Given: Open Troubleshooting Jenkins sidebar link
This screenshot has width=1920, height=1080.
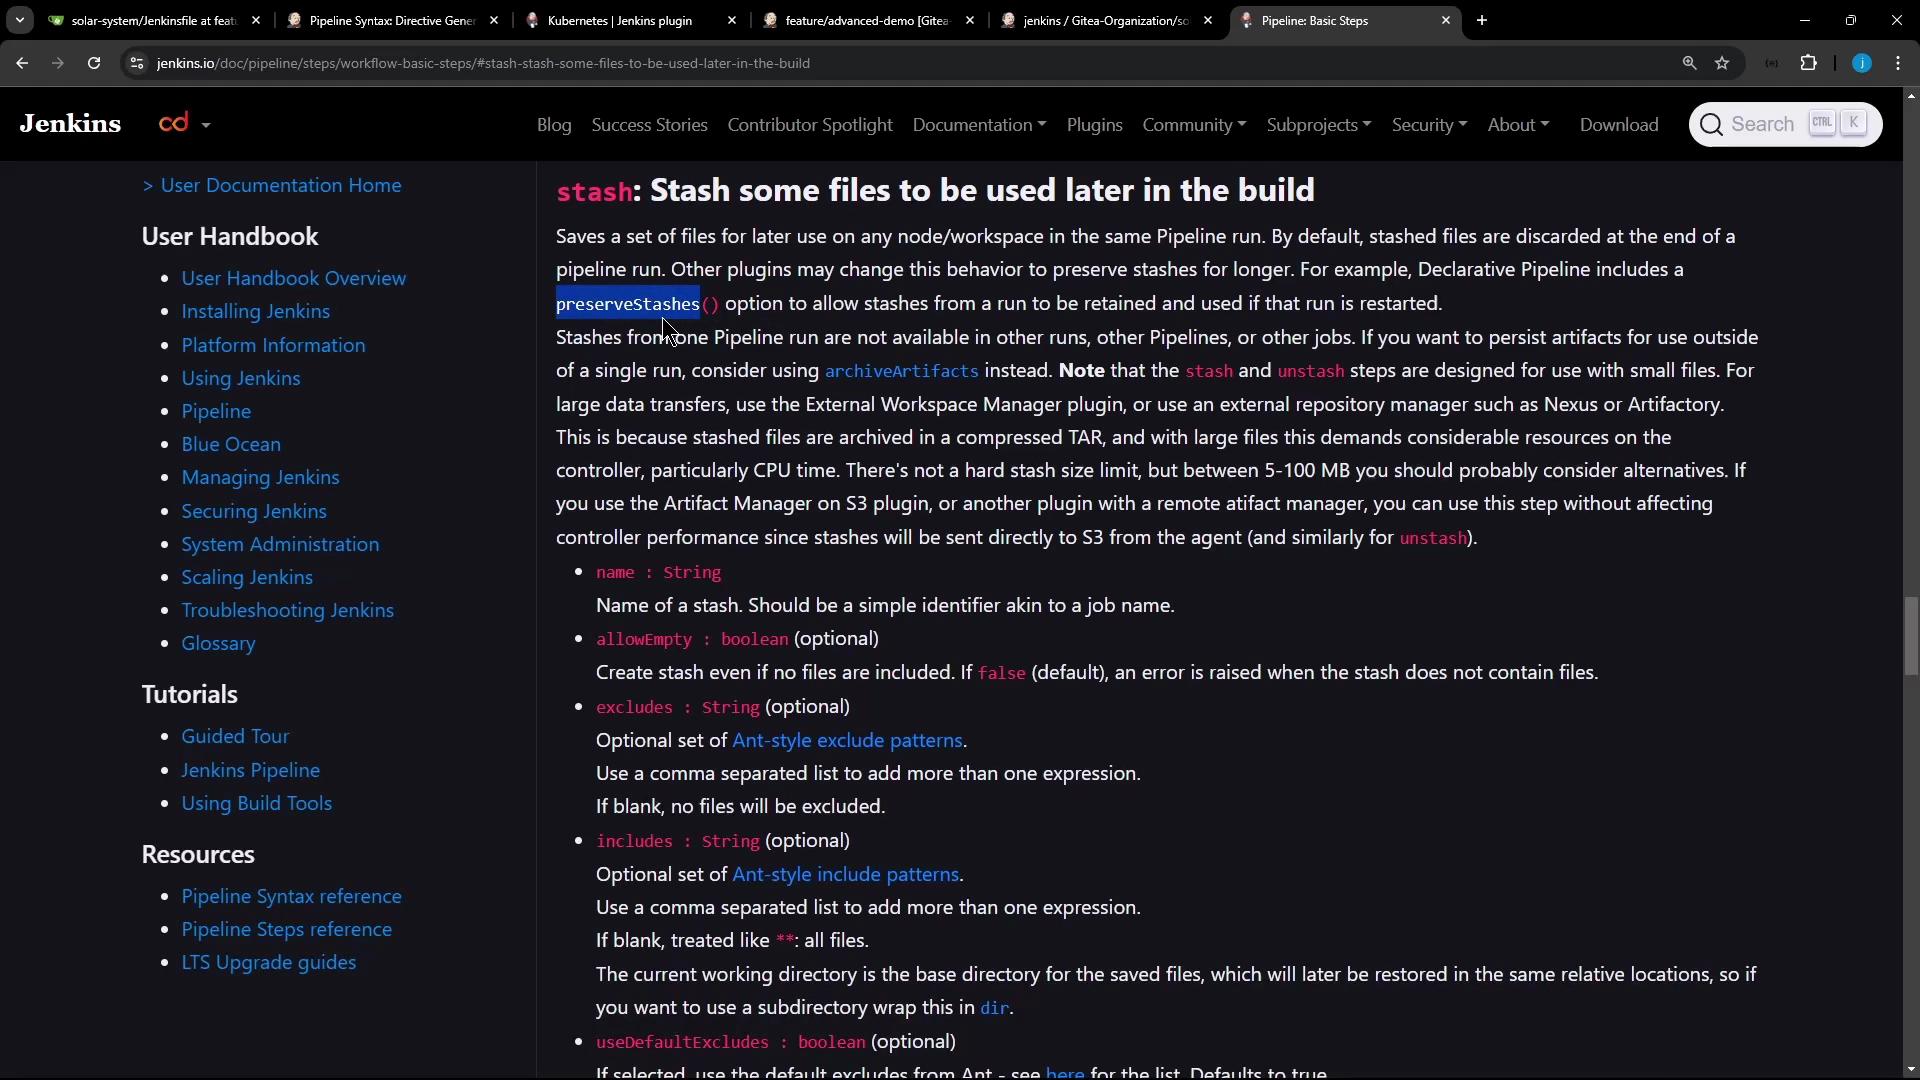Looking at the screenshot, I should pyautogui.click(x=287, y=610).
